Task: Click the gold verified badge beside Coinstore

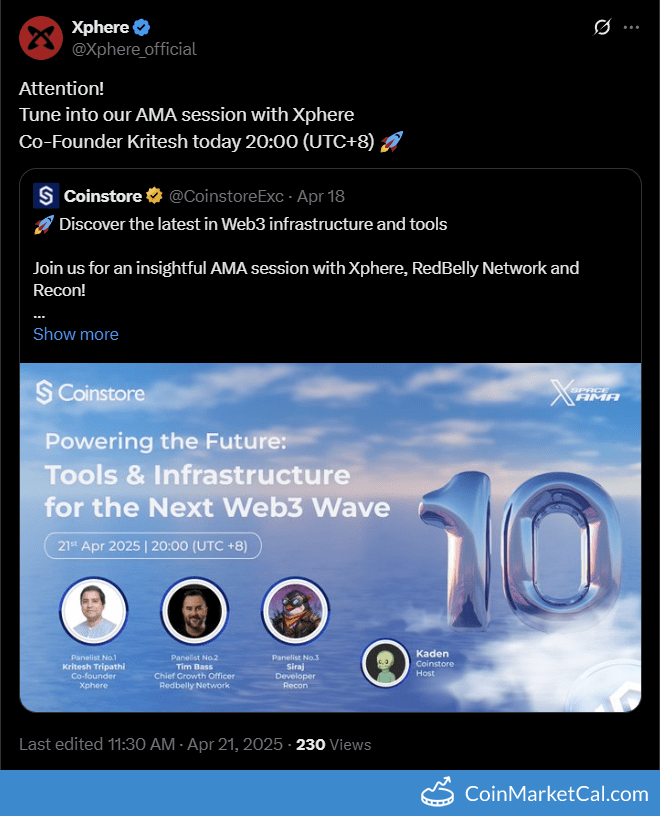Action: 155,195
